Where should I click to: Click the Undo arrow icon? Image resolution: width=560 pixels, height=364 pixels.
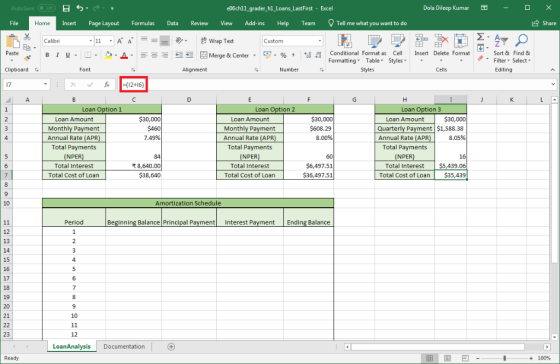(80, 8)
